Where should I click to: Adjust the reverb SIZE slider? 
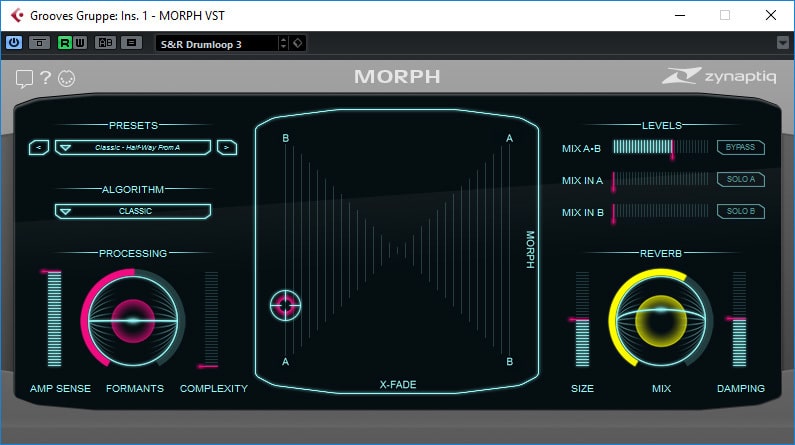pyautogui.click(x=582, y=318)
